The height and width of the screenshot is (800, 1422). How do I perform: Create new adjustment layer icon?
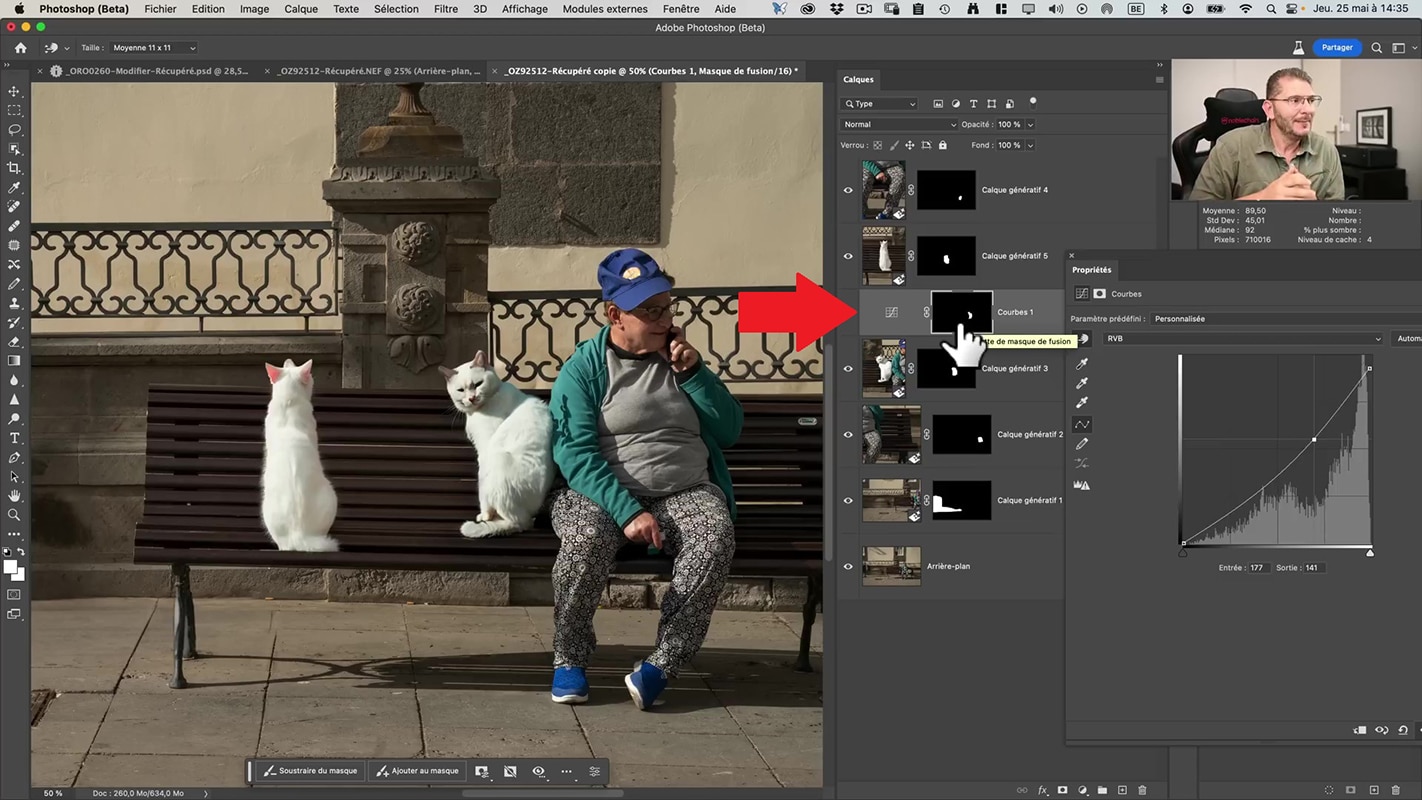click(x=1083, y=790)
